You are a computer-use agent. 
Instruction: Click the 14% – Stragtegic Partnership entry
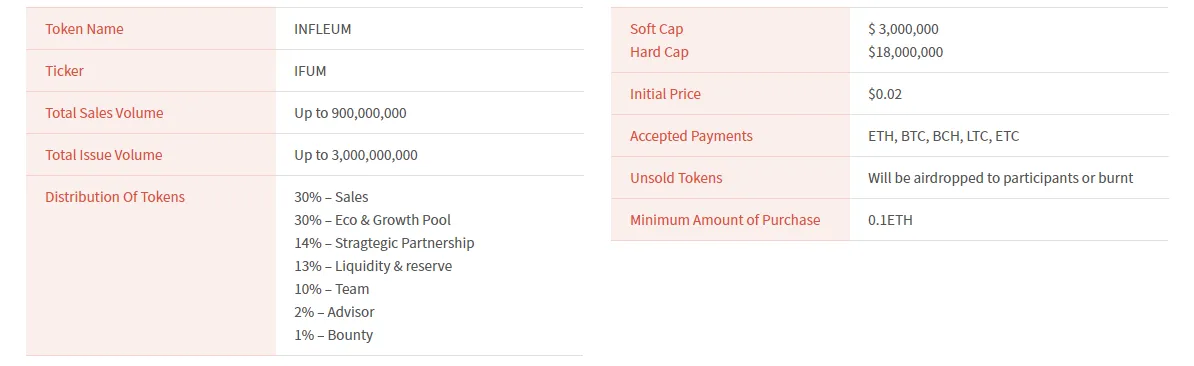[x=384, y=243]
